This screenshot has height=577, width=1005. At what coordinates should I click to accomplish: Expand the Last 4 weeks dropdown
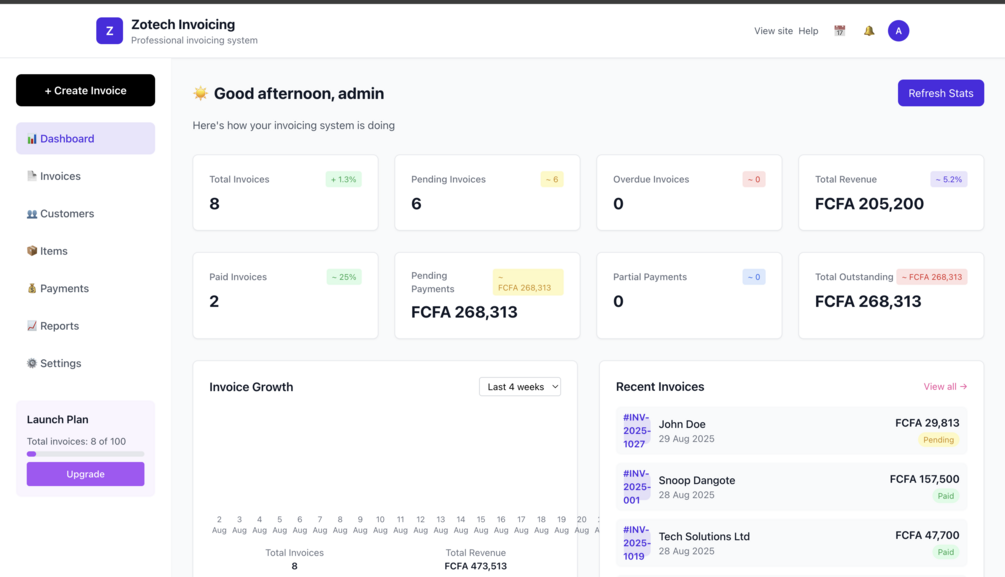point(520,387)
